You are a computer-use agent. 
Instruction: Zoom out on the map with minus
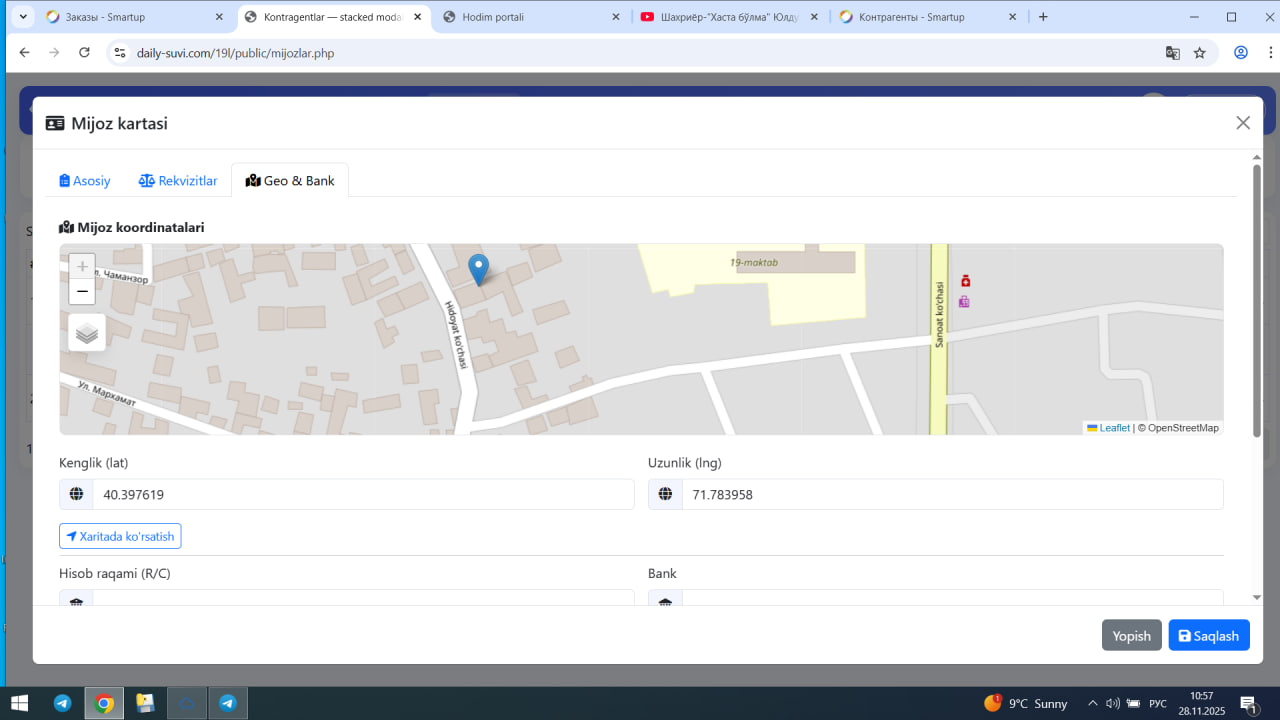[x=82, y=291]
